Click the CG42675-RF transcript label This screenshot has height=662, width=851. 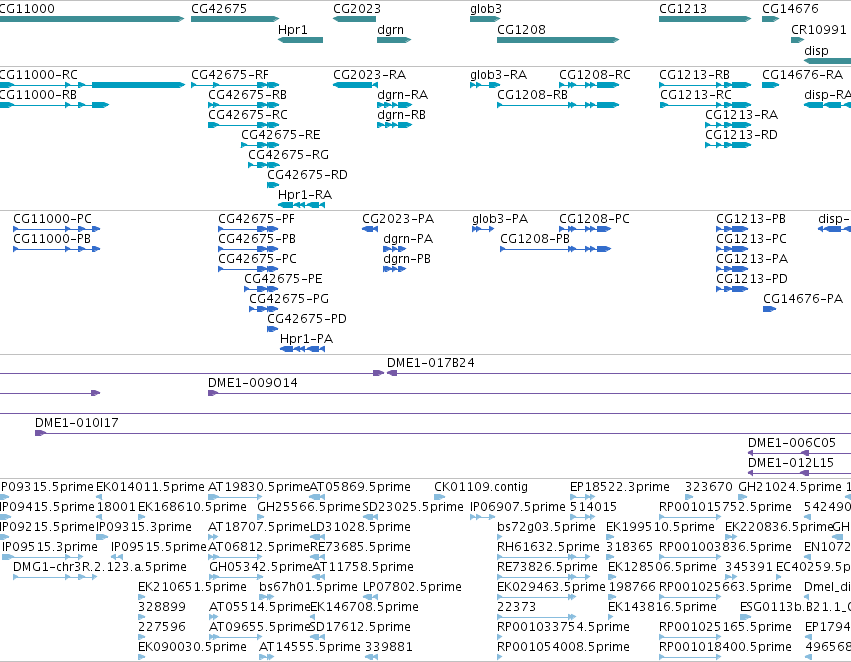[230, 74]
